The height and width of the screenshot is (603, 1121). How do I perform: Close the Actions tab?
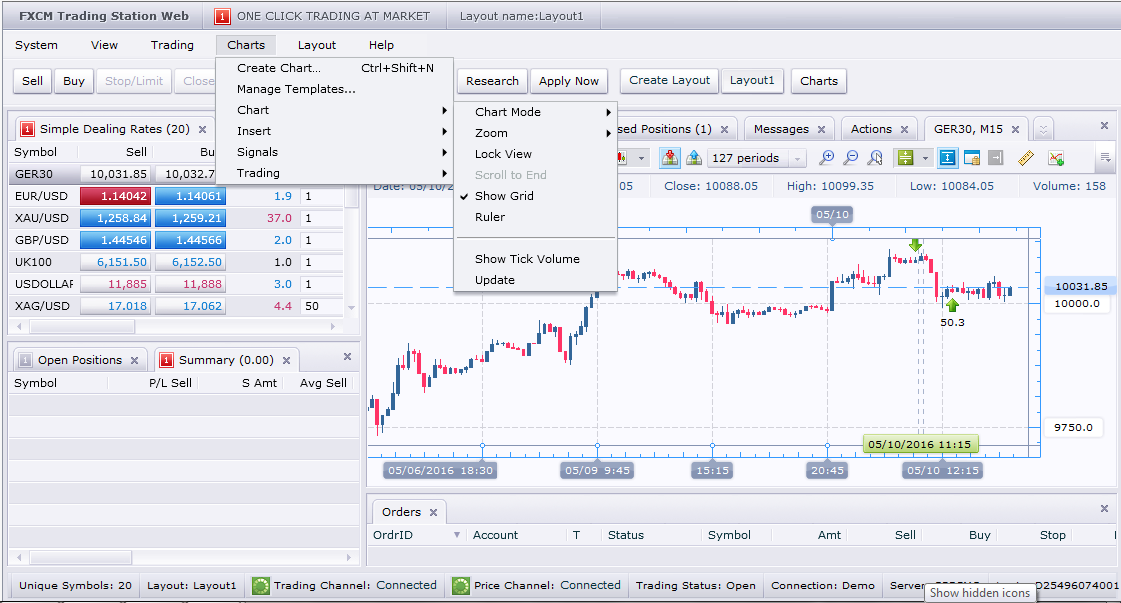click(904, 129)
